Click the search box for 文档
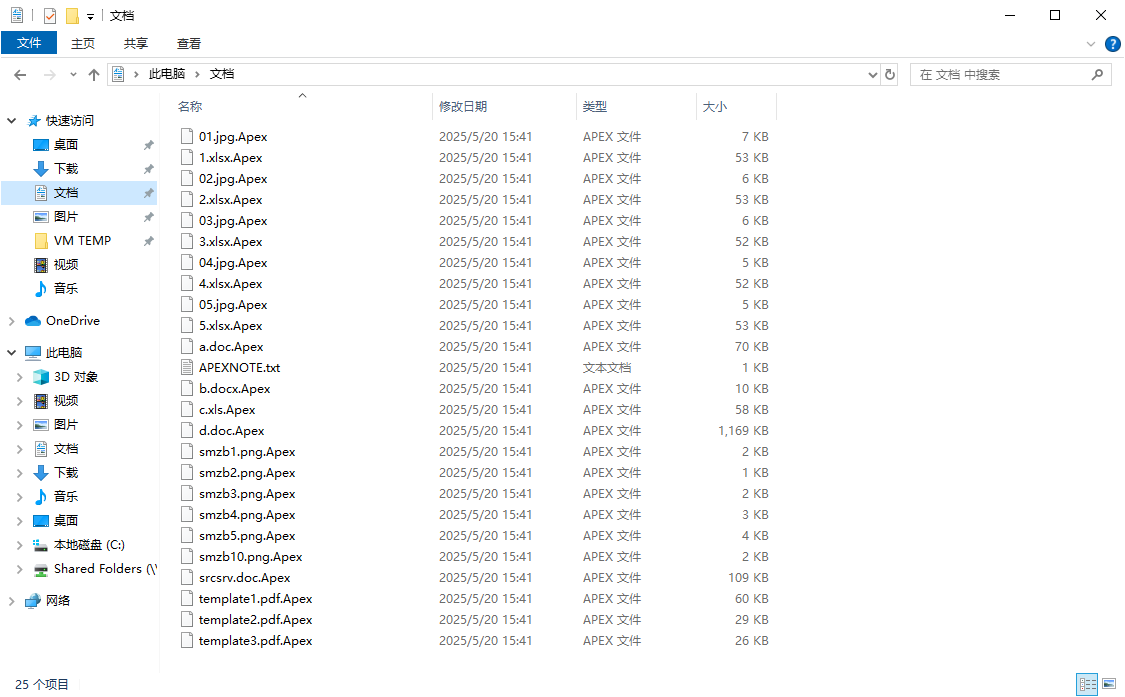Screen dimensions: 1125x697 coord(1000,75)
